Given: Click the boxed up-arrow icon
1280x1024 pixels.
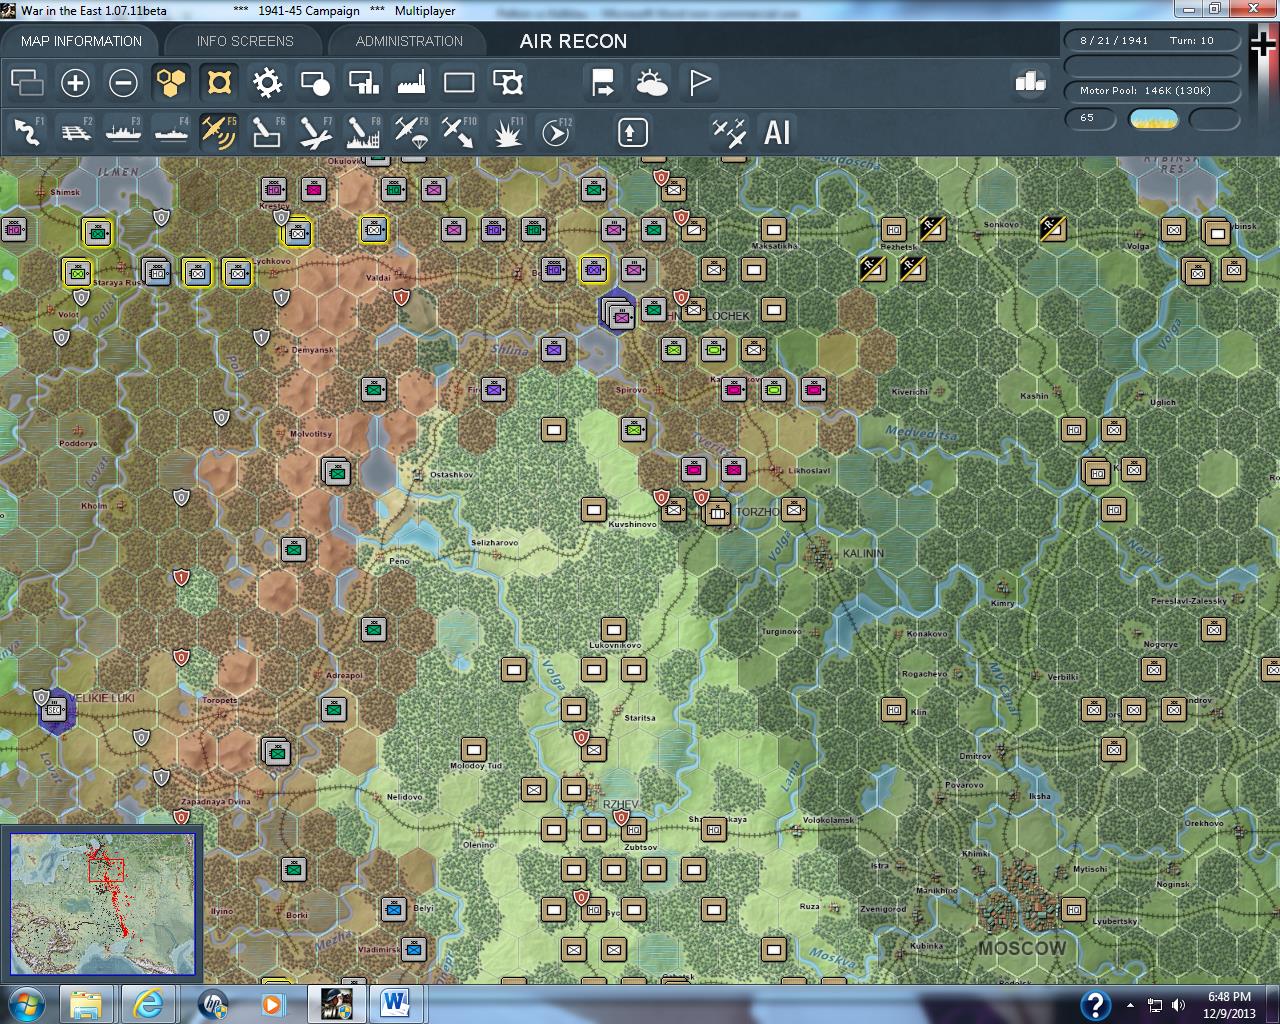Looking at the screenshot, I should click(x=633, y=132).
